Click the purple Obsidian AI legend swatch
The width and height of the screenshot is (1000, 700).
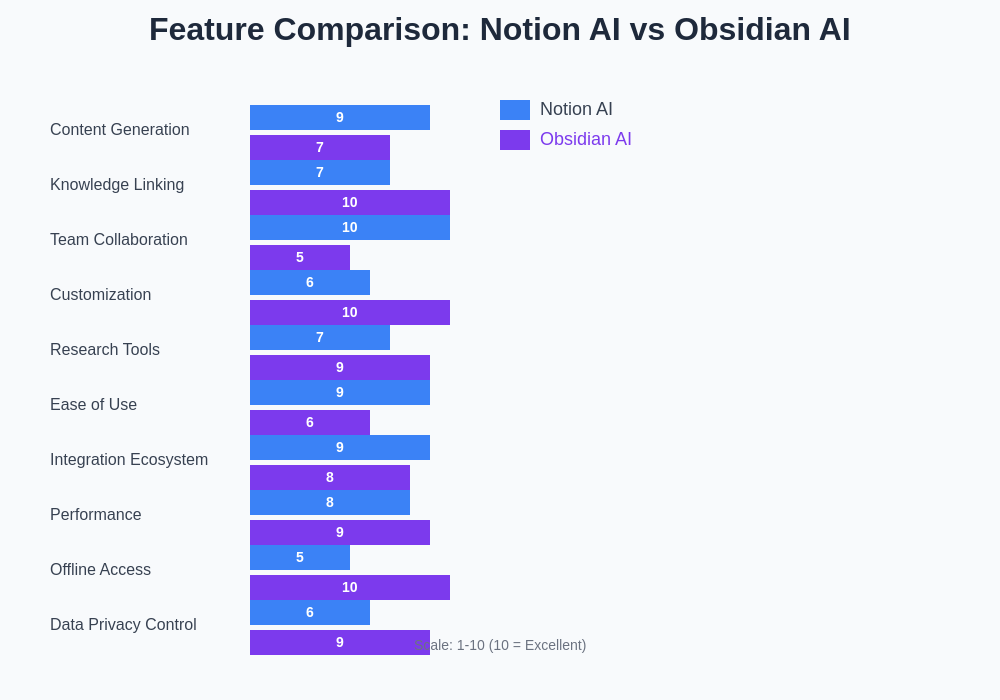click(515, 140)
